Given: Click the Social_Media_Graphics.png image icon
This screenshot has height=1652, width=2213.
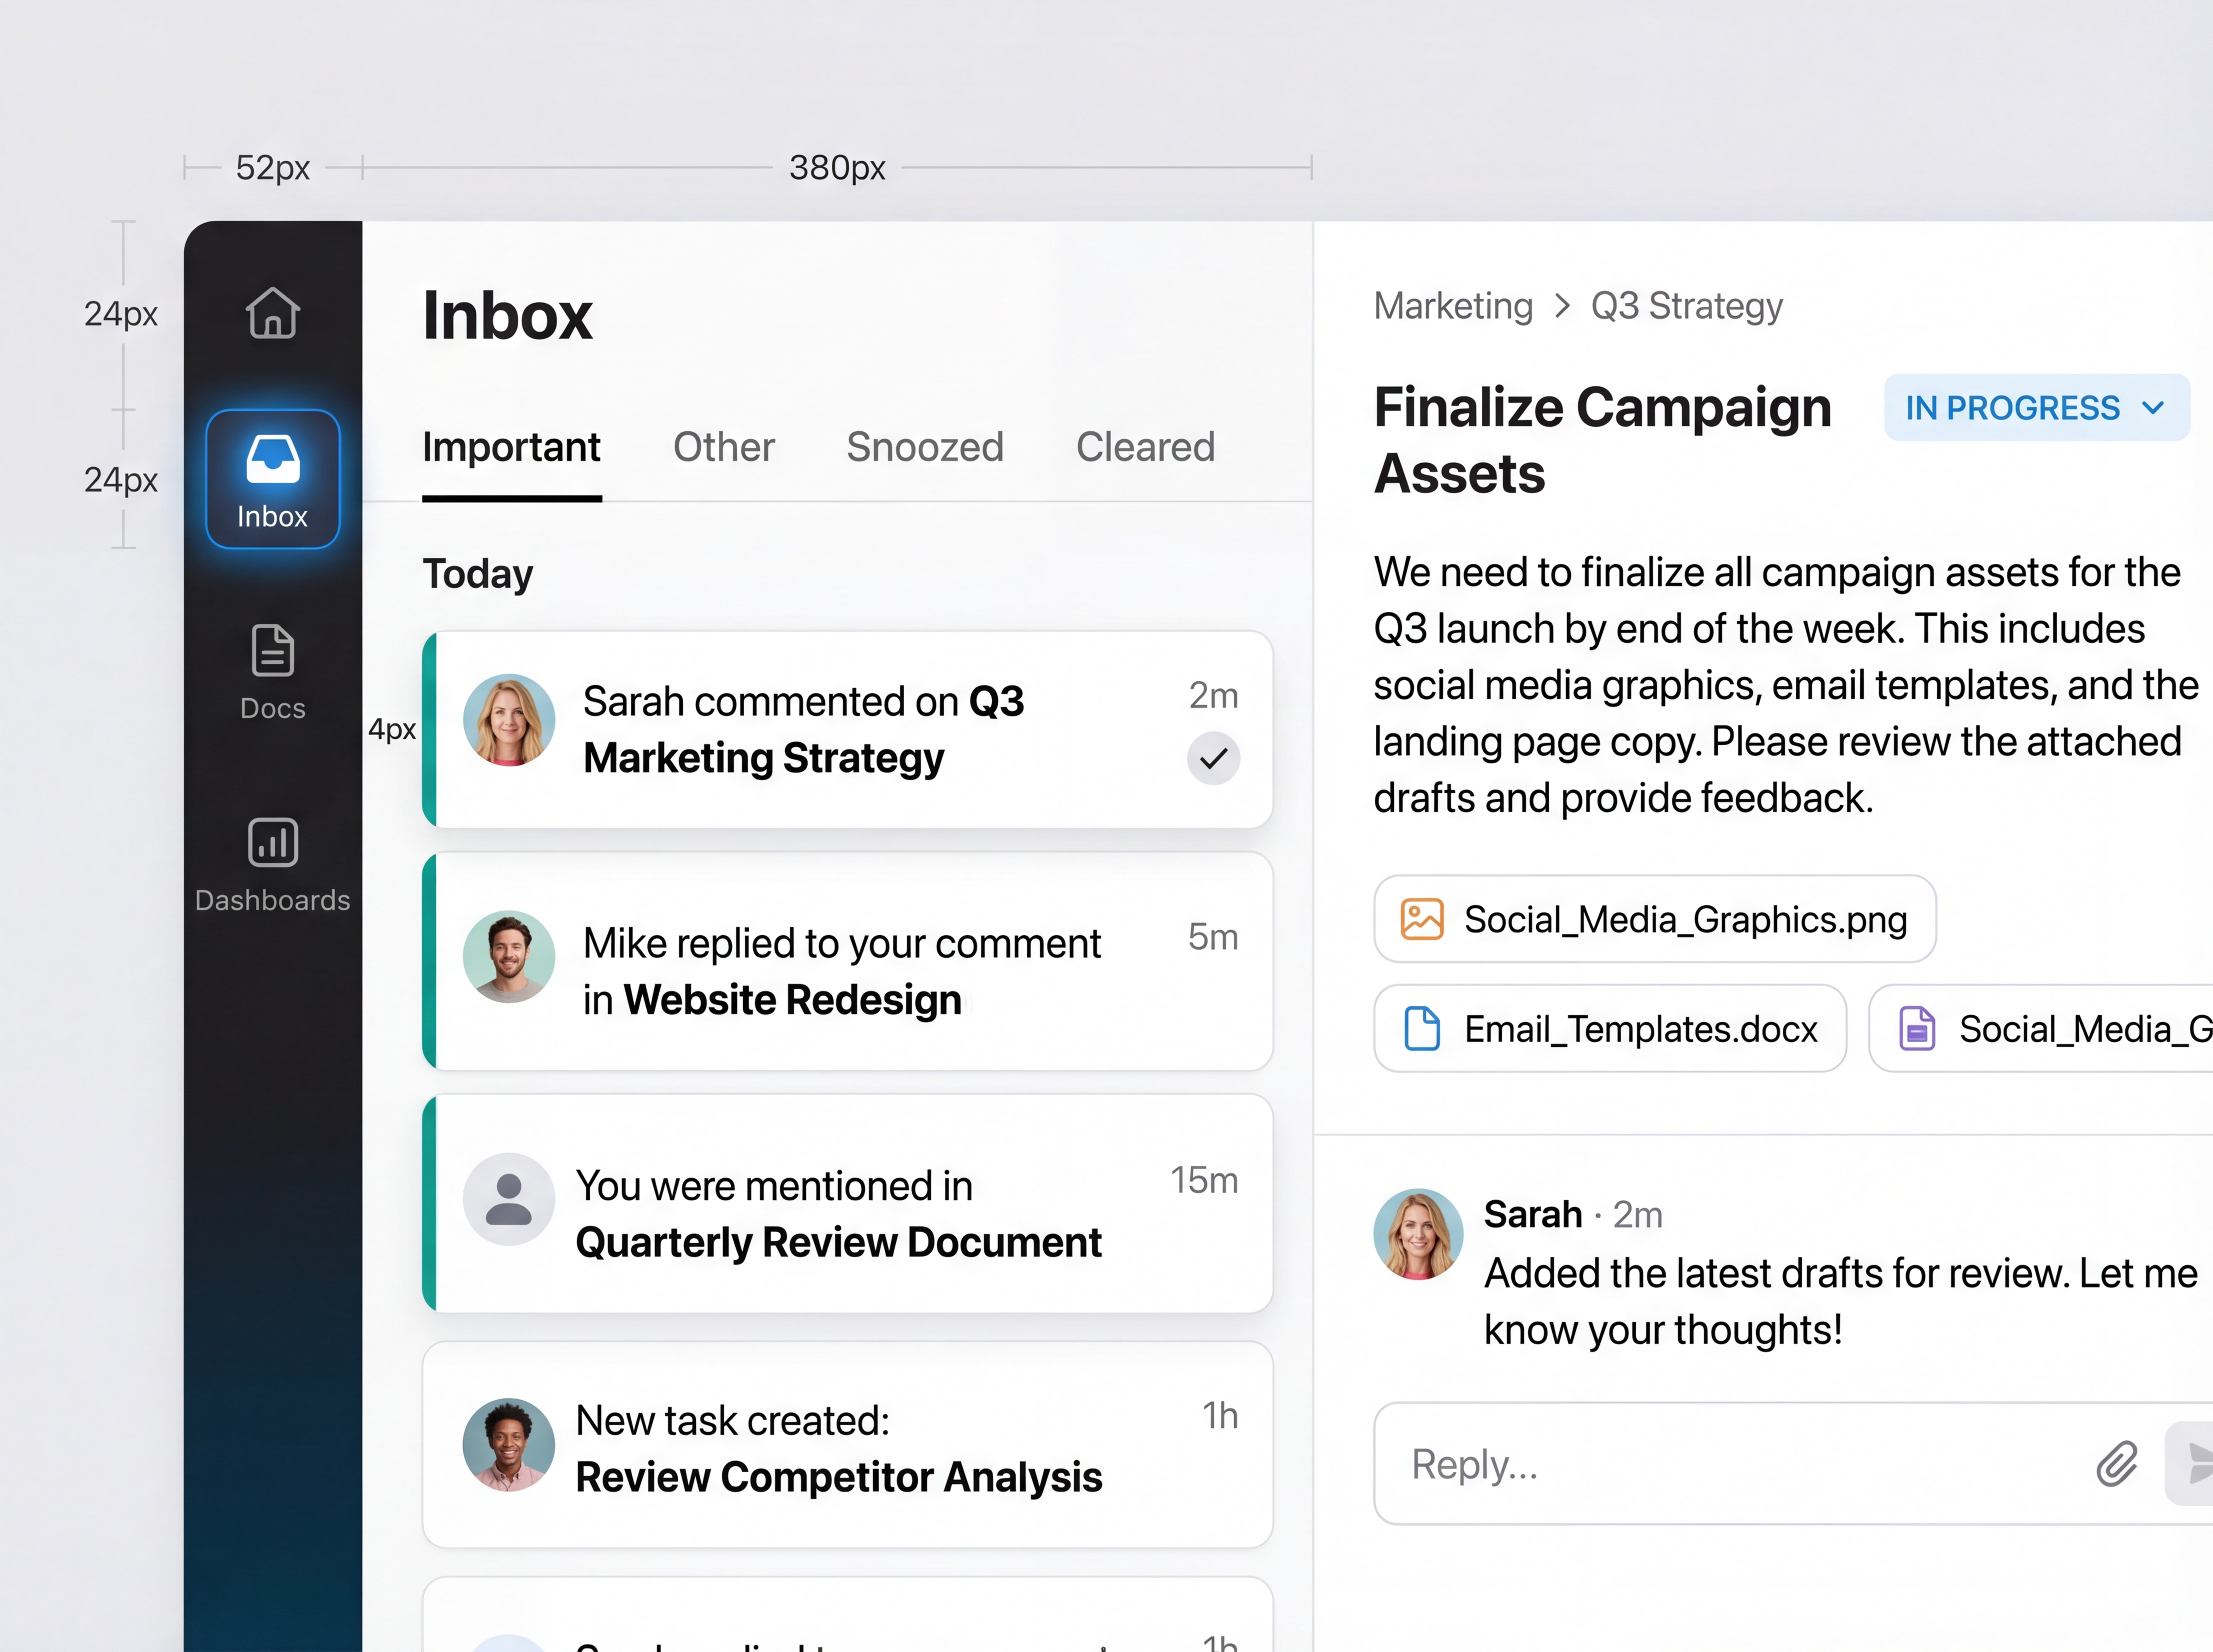Looking at the screenshot, I should click(1421, 919).
